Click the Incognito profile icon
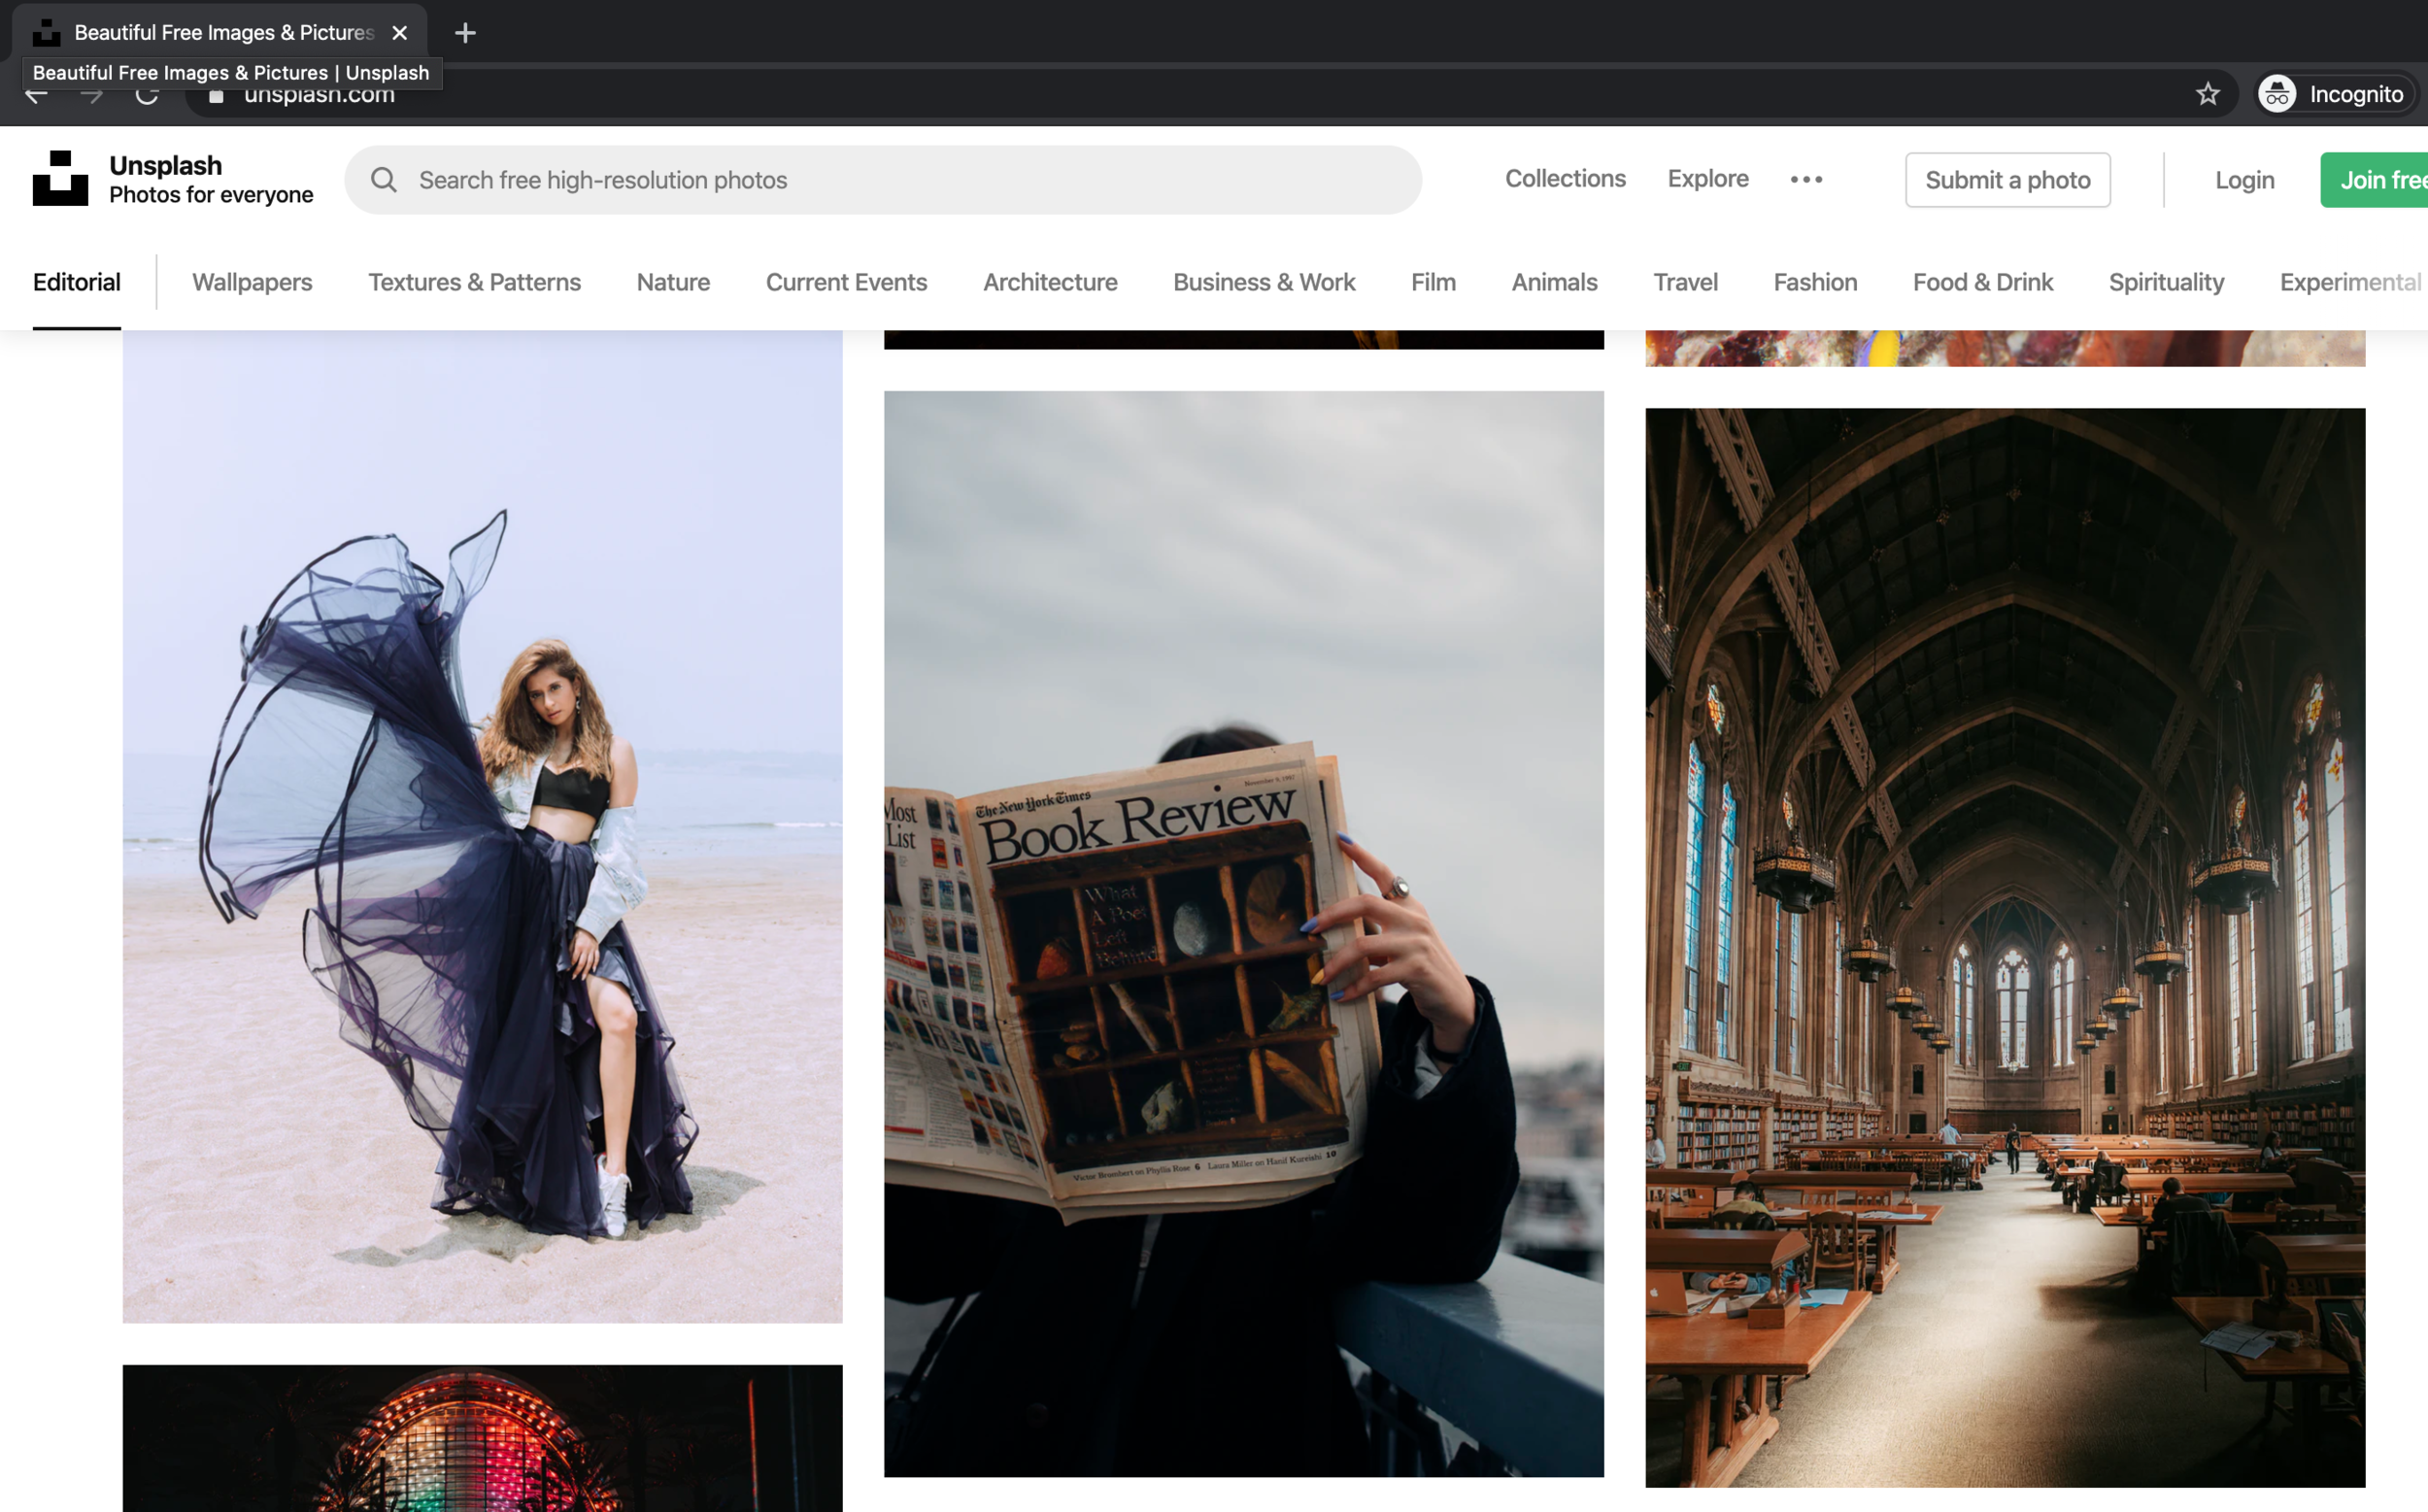The width and height of the screenshot is (2428, 1512). click(x=2277, y=94)
